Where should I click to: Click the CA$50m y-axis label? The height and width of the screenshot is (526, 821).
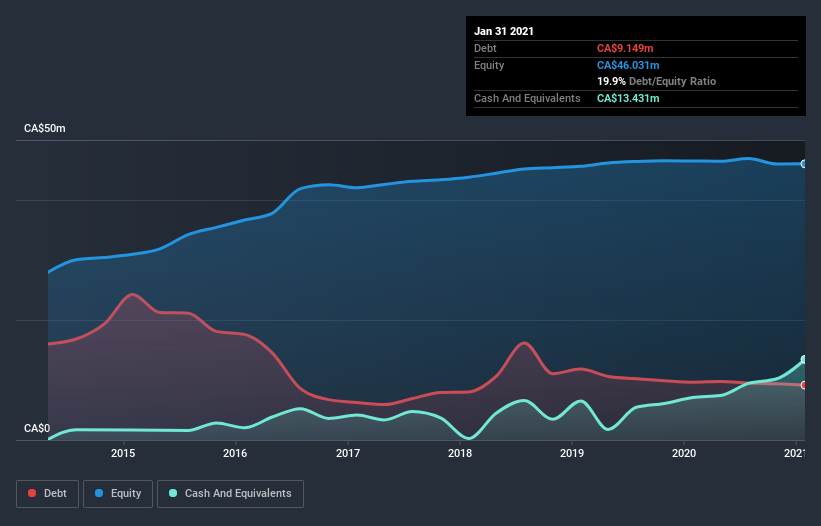point(45,128)
